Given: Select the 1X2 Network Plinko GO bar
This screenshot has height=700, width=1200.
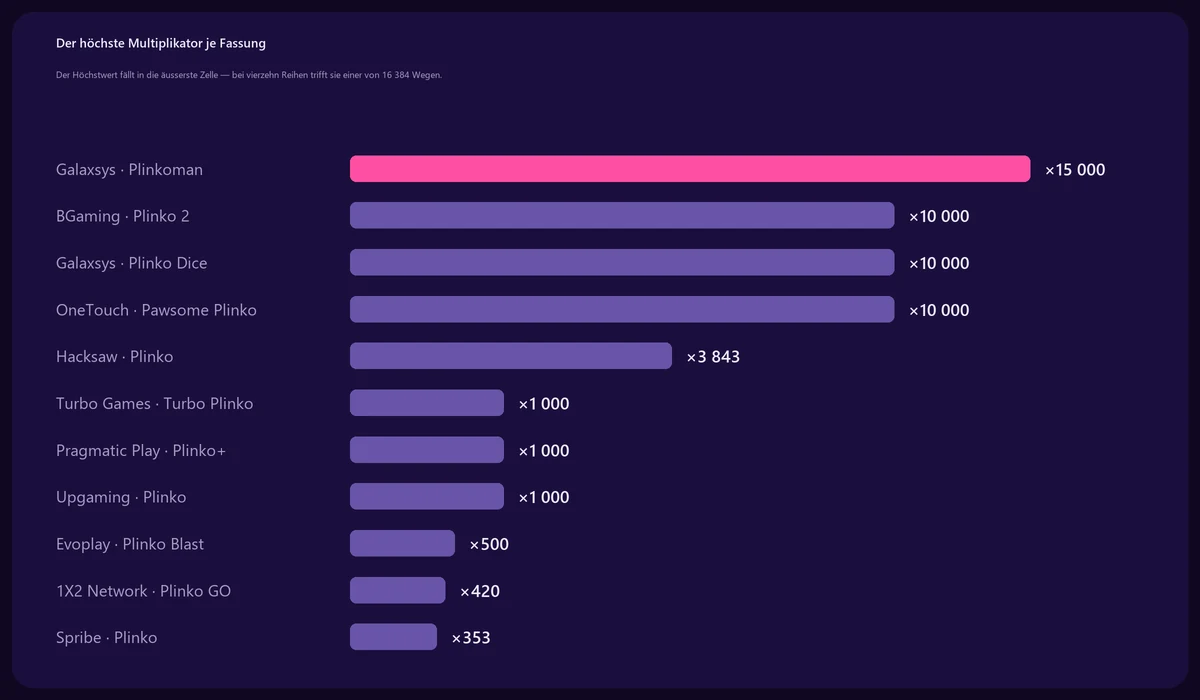Looking at the screenshot, I should [x=397, y=591].
